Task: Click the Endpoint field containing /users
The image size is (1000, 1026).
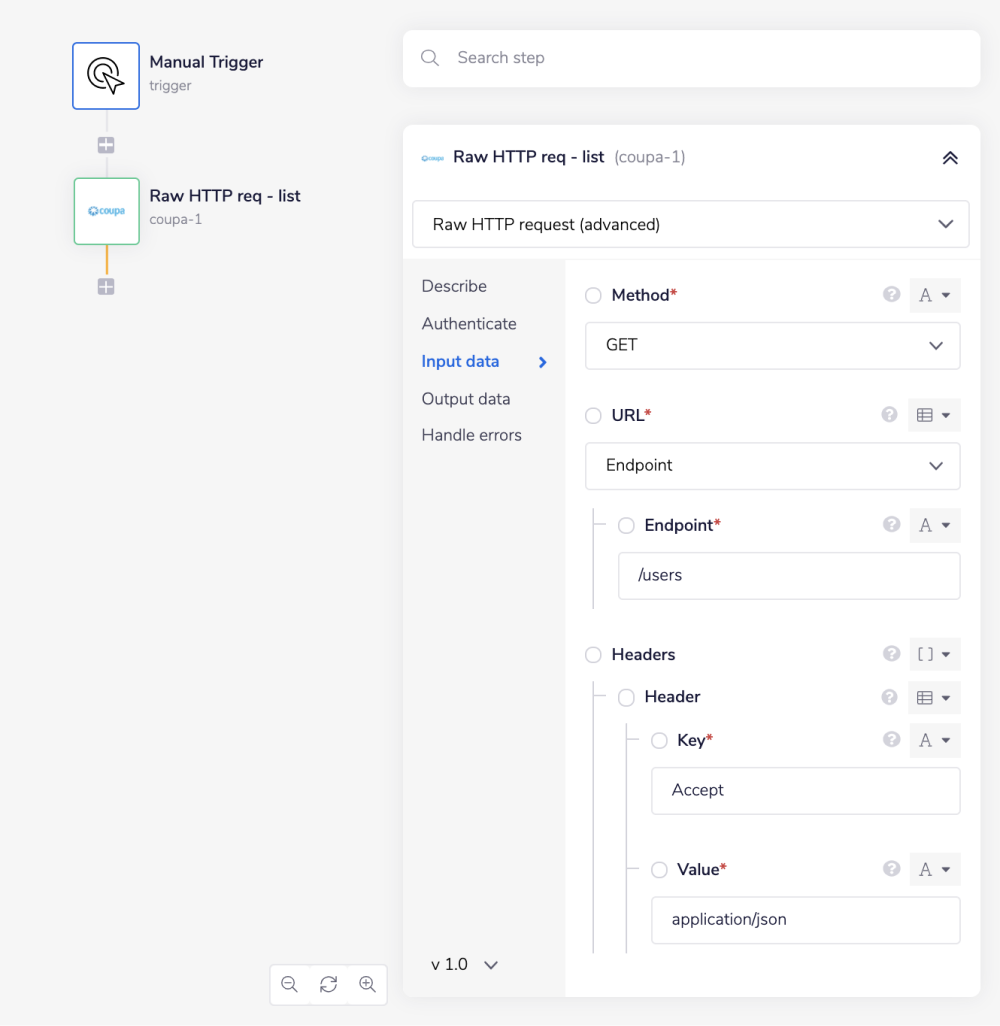Action: (788, 576)
